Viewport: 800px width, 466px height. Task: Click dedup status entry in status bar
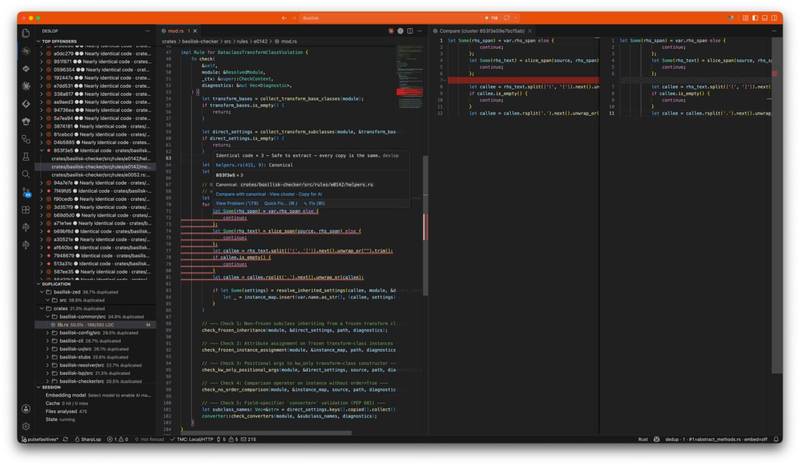coord(716,439)
